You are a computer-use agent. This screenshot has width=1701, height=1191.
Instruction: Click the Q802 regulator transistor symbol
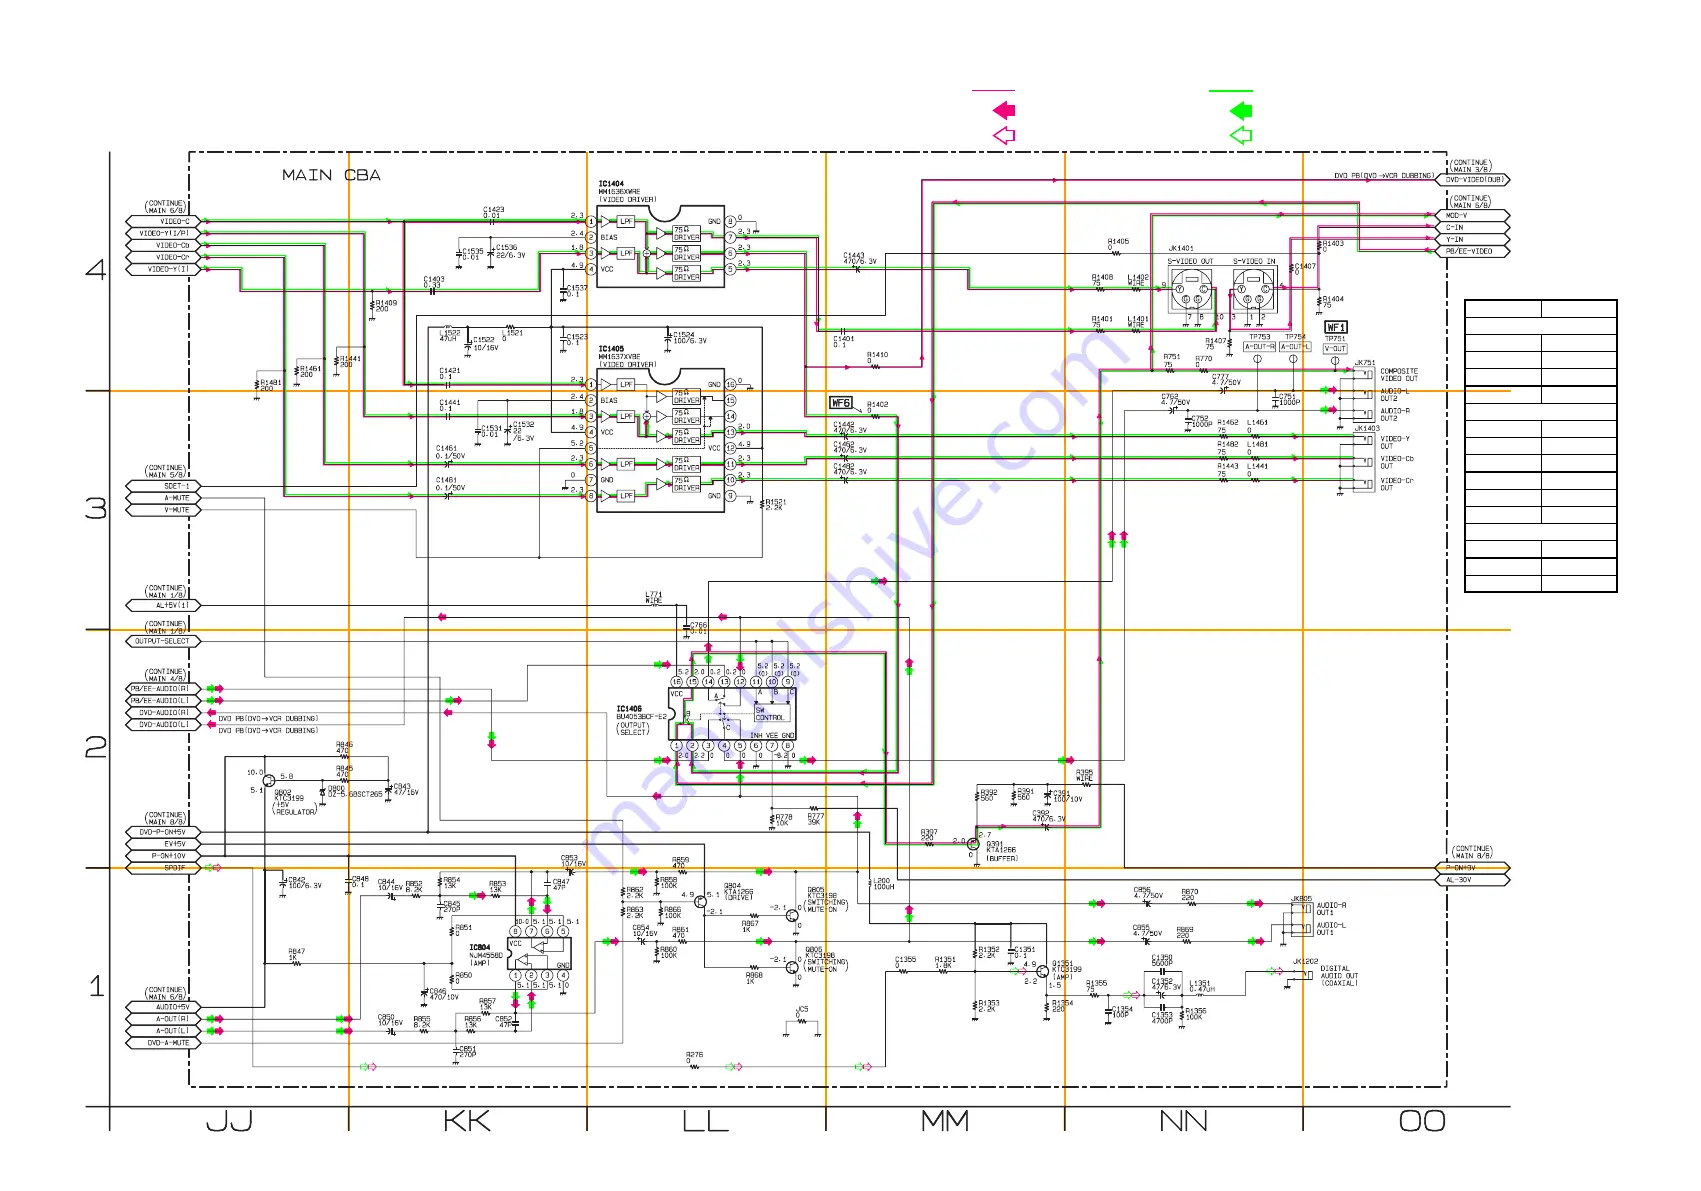[x=268, y=779]
